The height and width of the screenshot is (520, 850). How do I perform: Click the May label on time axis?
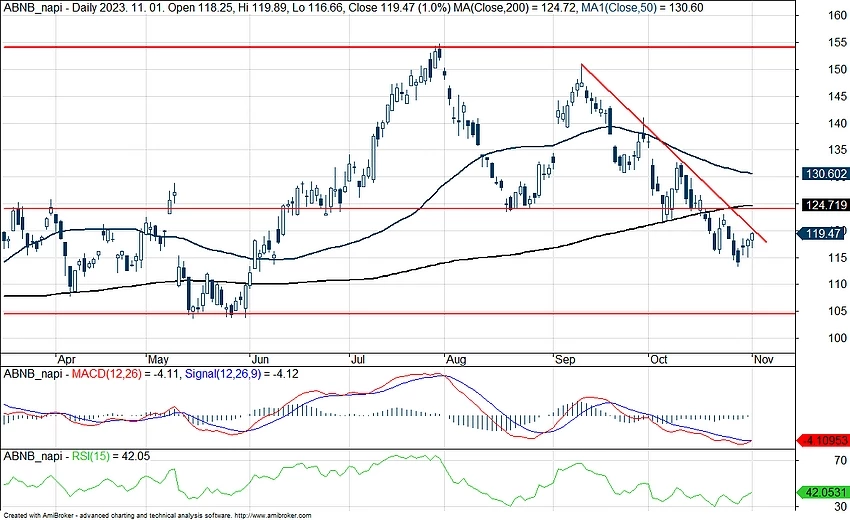click(x=158, y=359)
